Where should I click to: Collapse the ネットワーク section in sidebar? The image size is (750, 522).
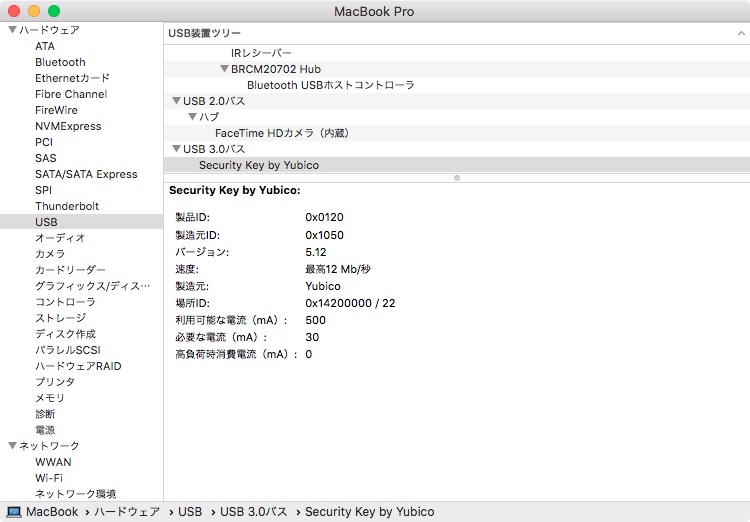tap(12, 446)
